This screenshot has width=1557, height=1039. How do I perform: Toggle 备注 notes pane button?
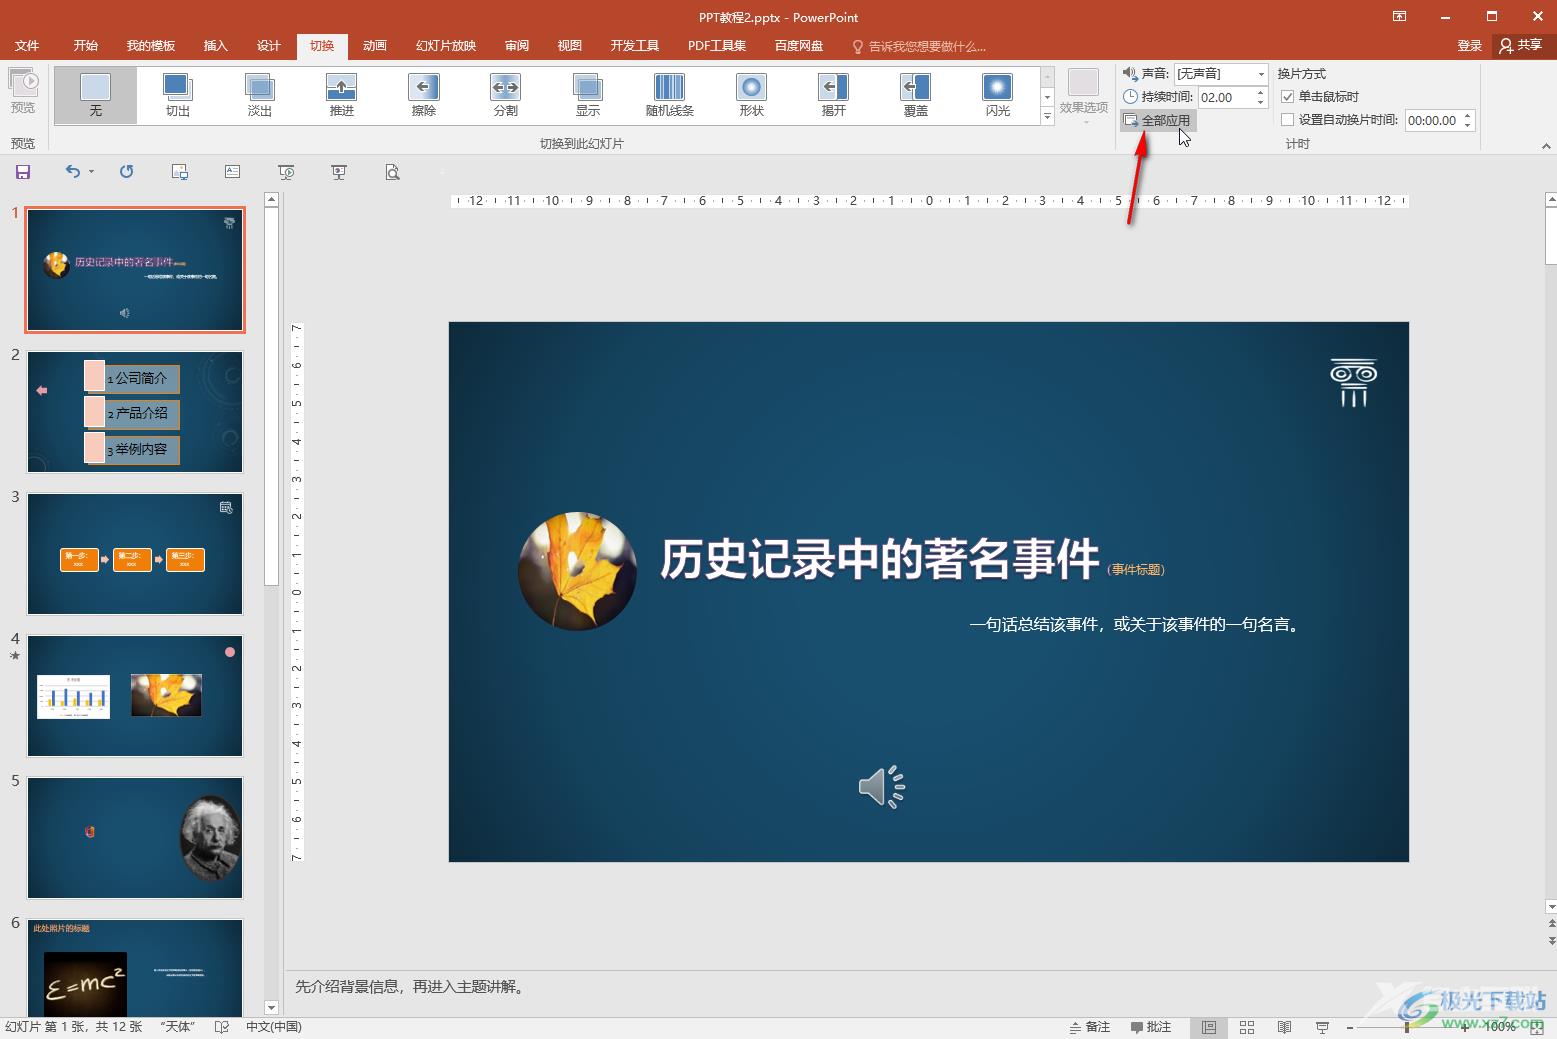(x=1089, y=1027)
